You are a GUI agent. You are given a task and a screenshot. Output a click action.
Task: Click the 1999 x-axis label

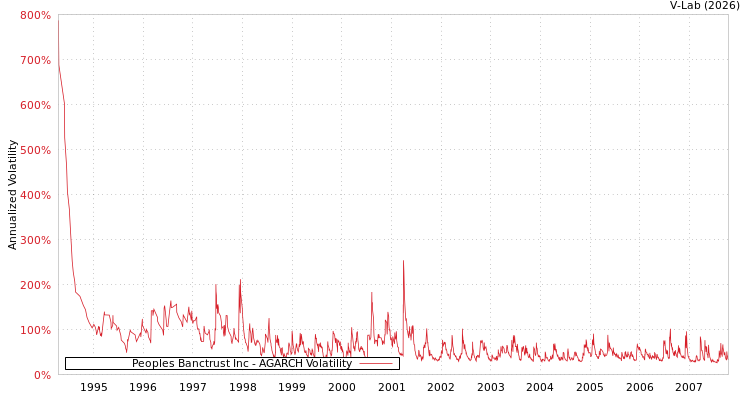[x=292, y=387]
